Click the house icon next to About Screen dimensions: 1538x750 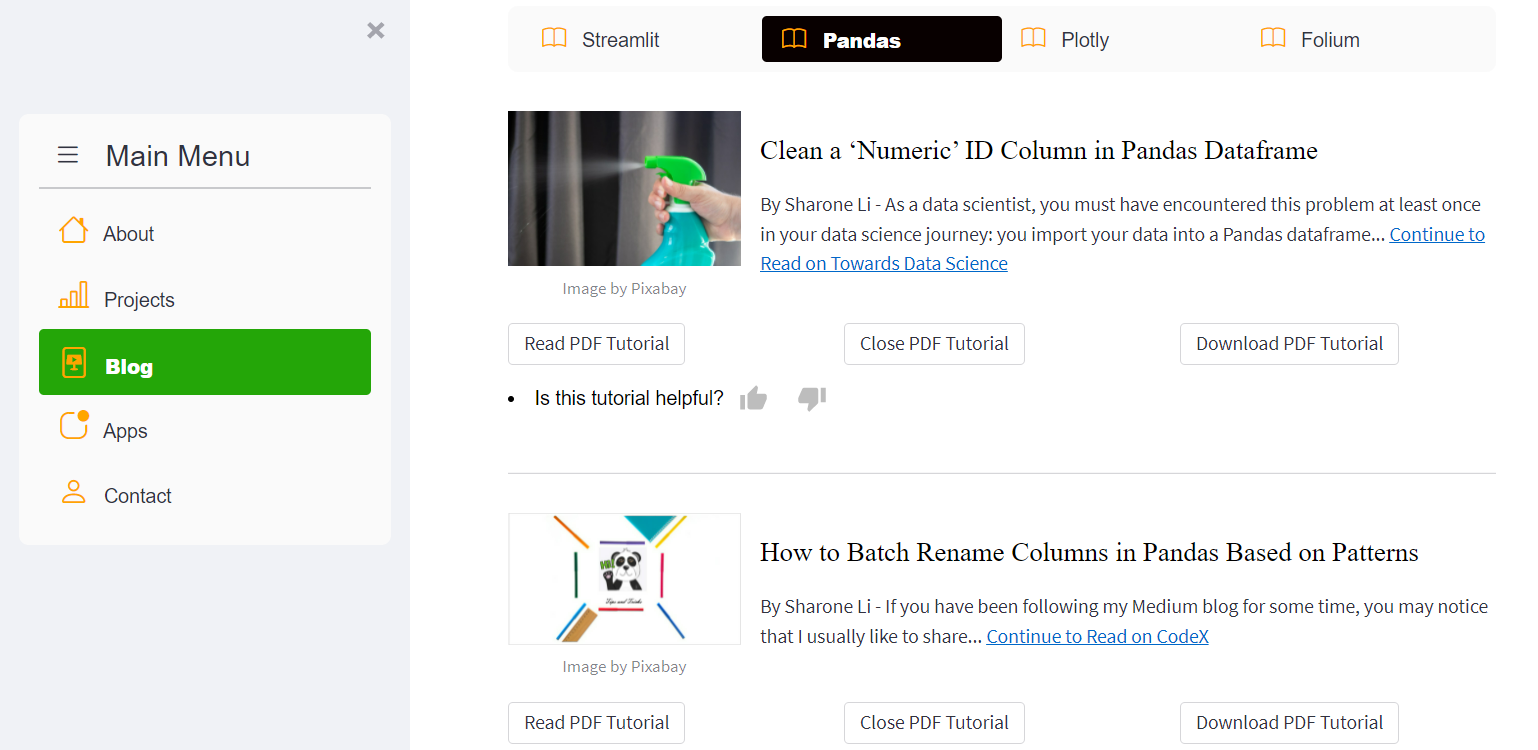coord(73,231)
